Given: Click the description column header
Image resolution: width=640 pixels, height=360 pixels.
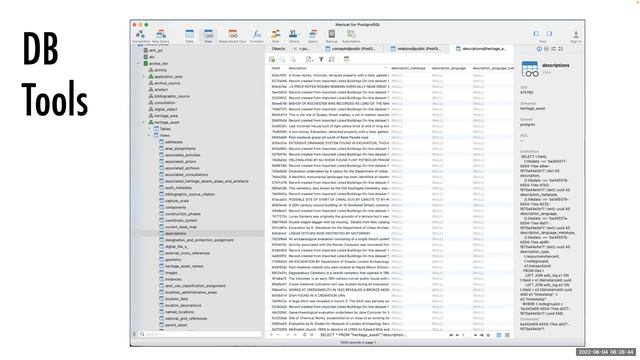Looking at the screenshot, I should [338, 68].
